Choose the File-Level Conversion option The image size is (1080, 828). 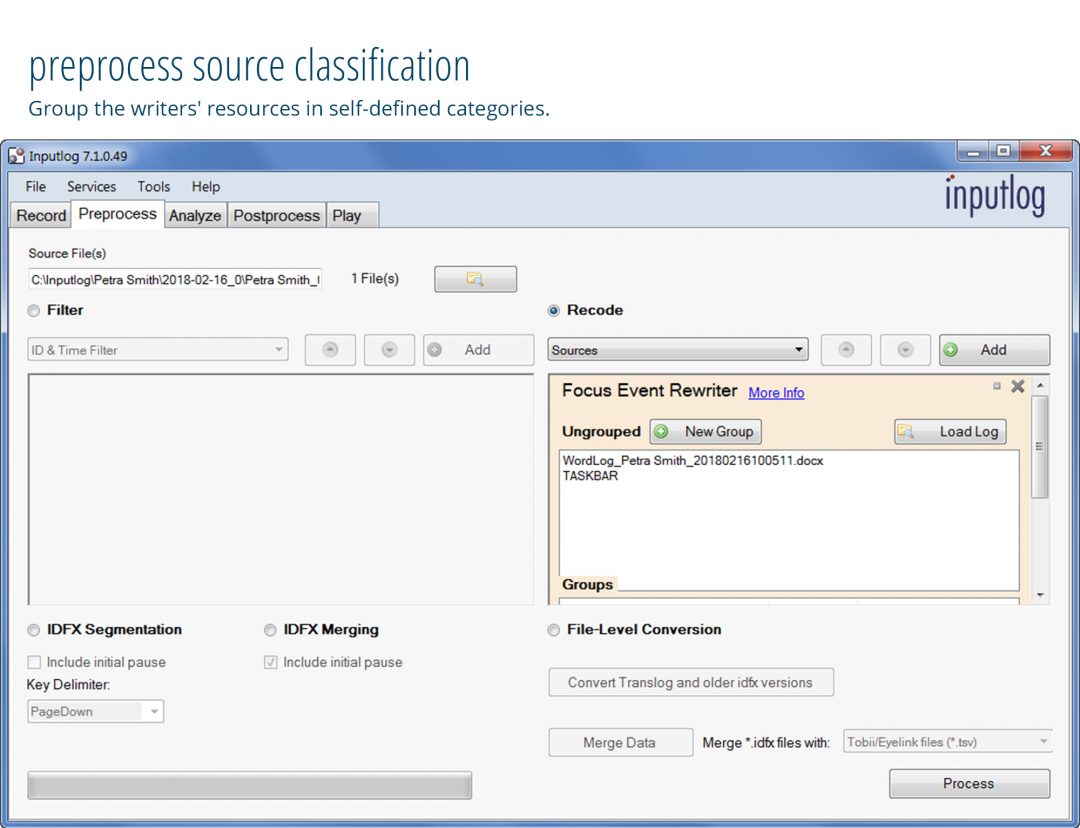(x=555, y=630)
